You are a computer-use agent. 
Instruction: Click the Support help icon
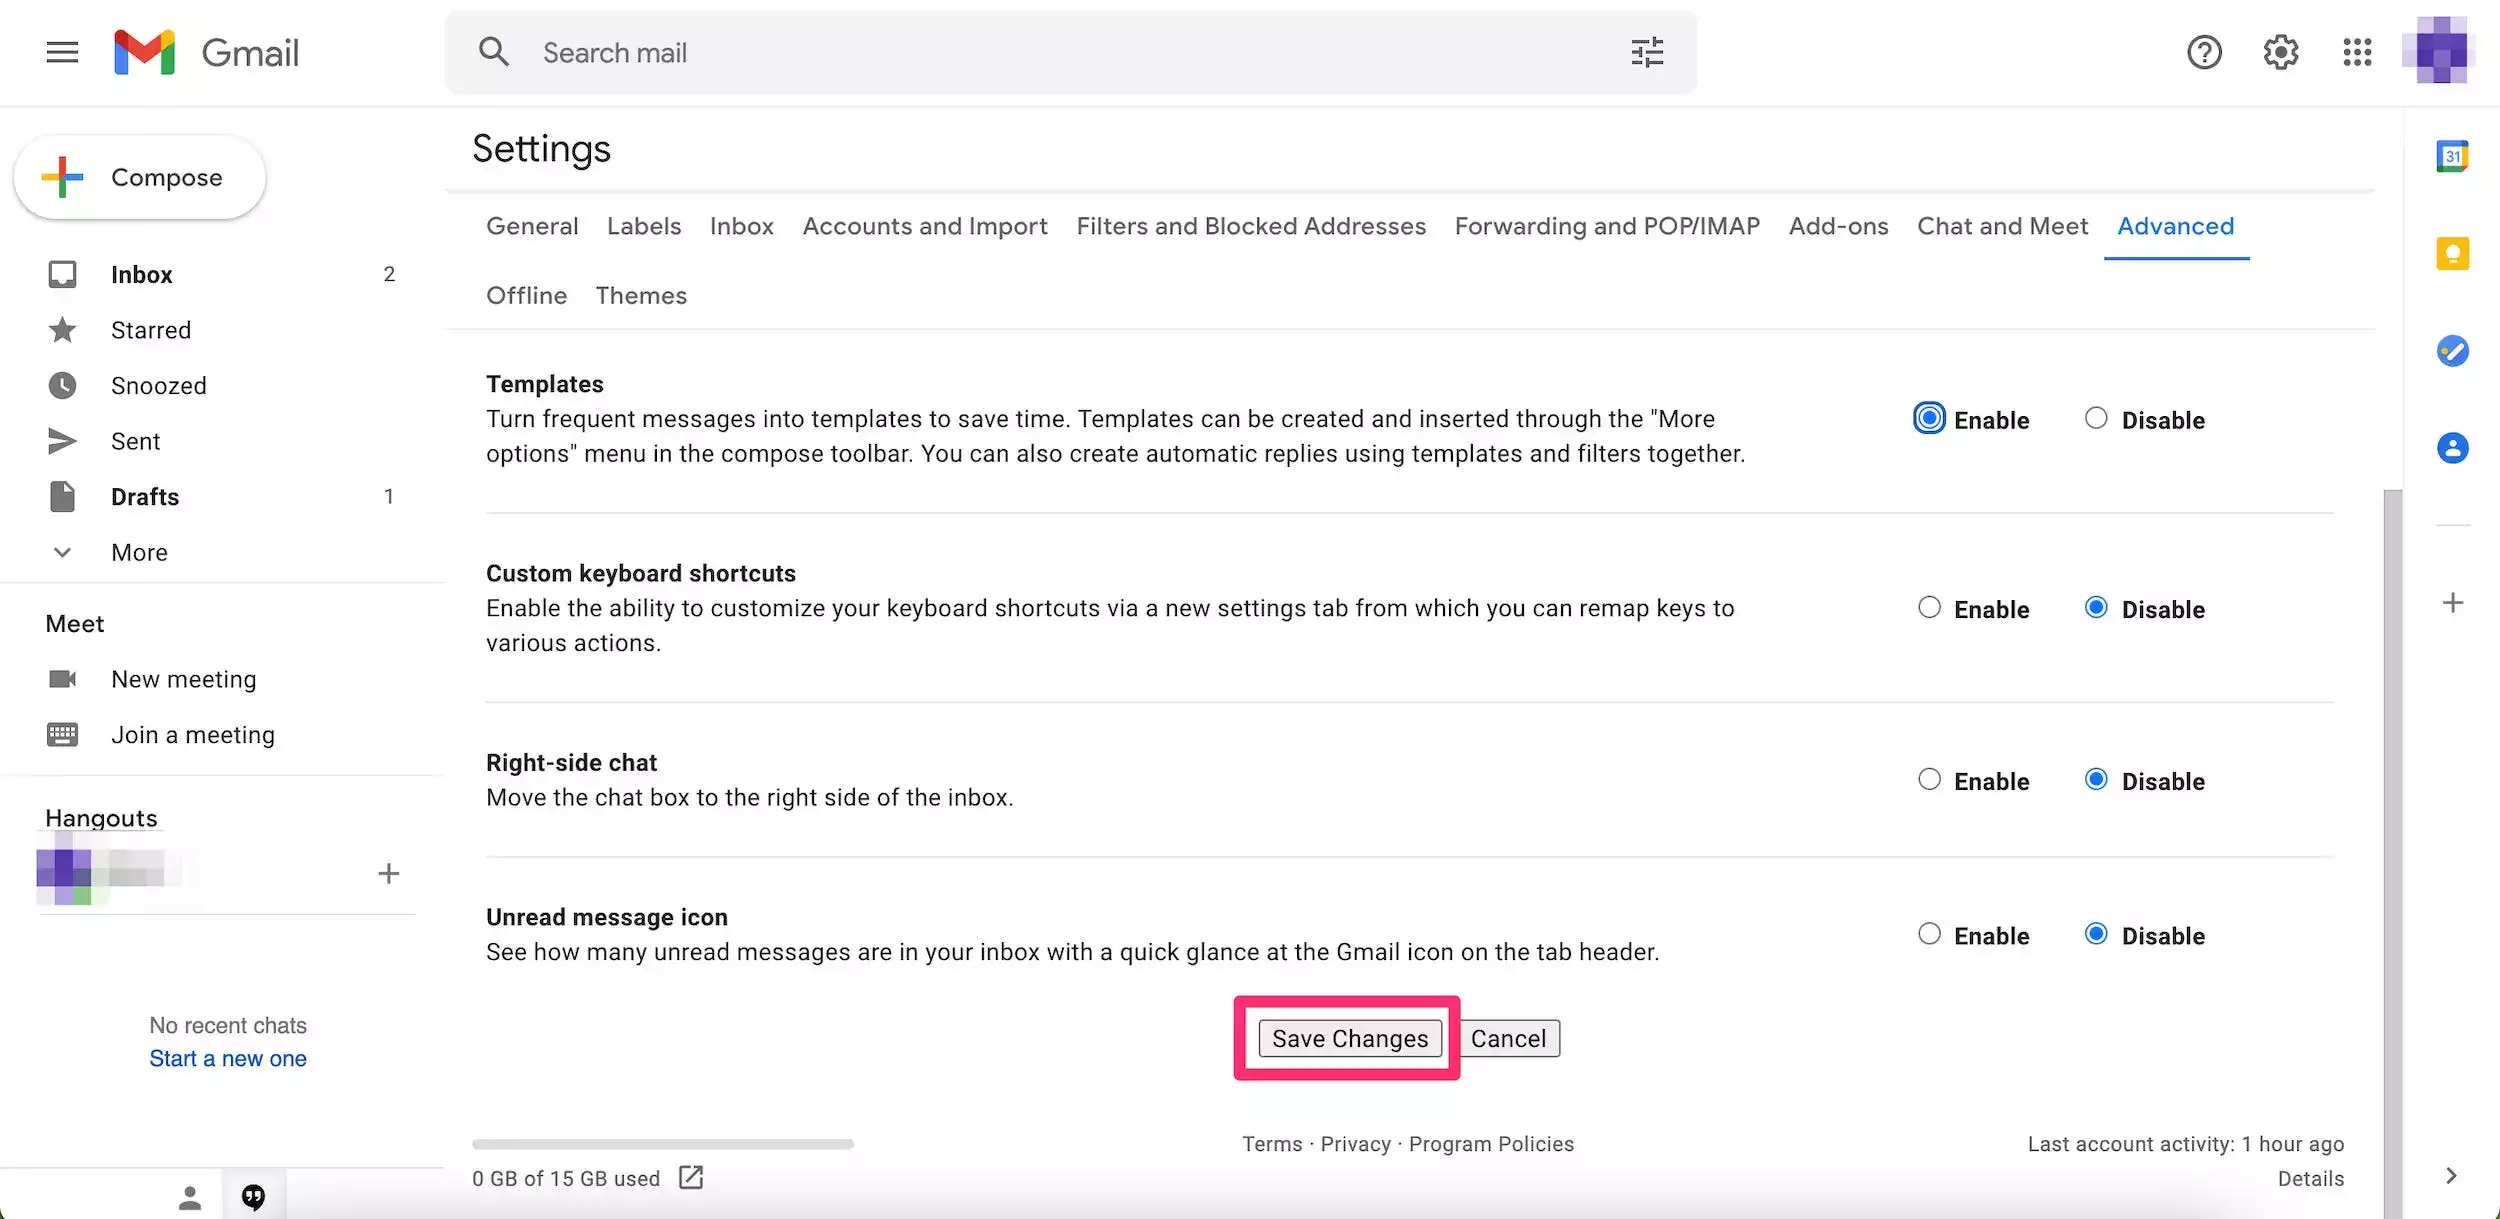(2204, 52)
